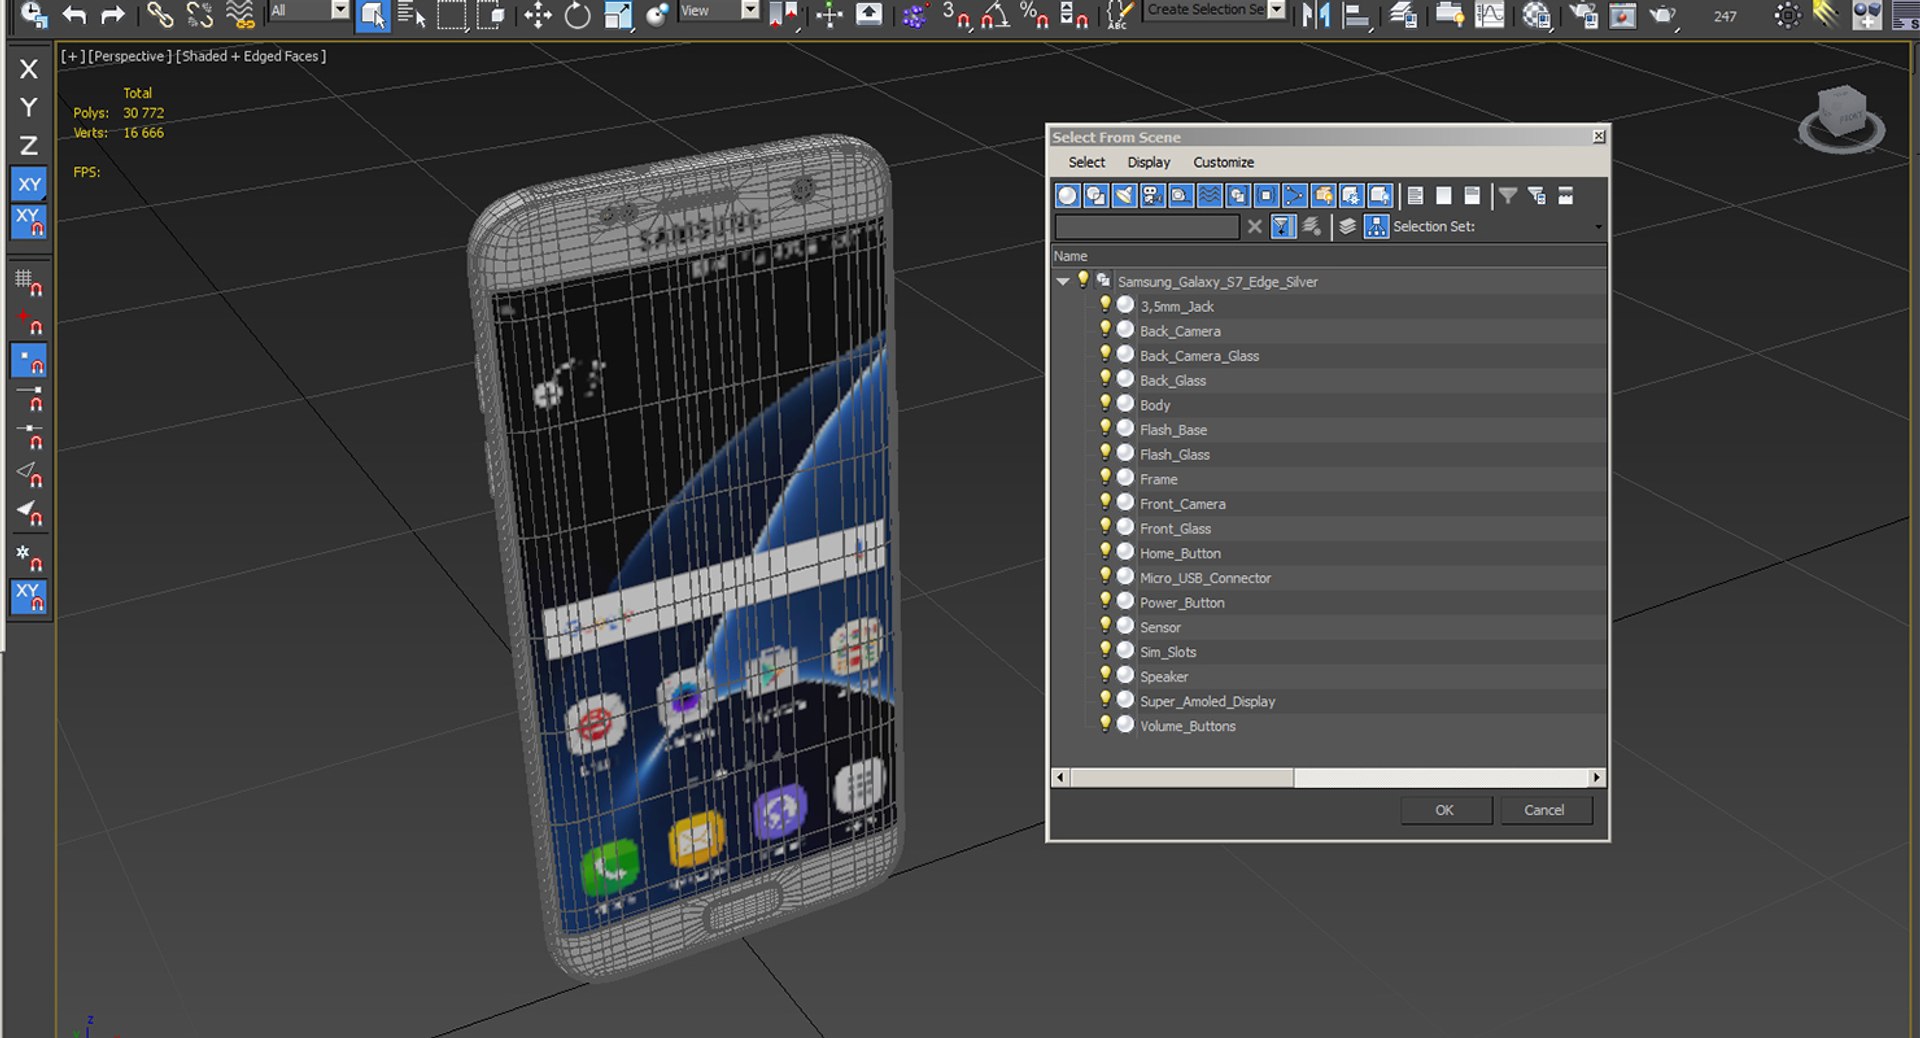Activate the Select and Link chain icon
1920x1038 pixels.
[160, 14]
